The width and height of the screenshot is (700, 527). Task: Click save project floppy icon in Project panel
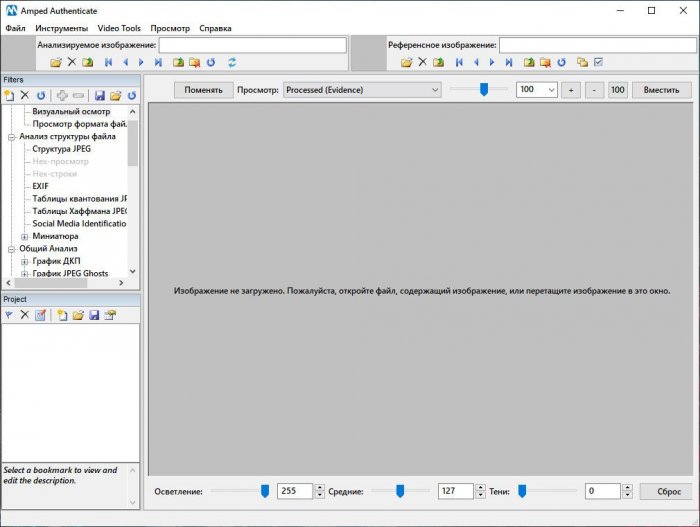click(x=94, y=315)
